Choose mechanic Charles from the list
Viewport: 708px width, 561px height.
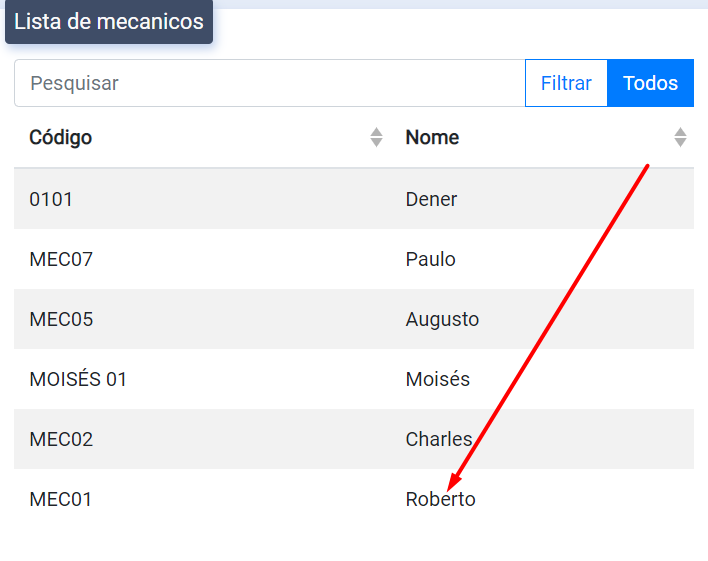[438, 439]
